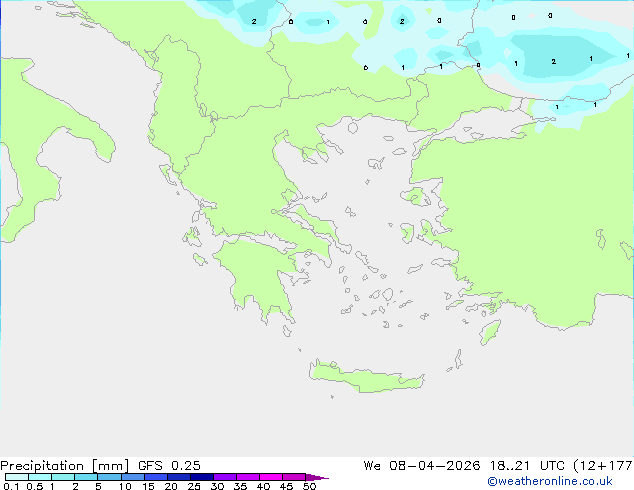Click the '50' legend scale label
This screenshot has height=490, width=634.
click(x=309, y=486)
